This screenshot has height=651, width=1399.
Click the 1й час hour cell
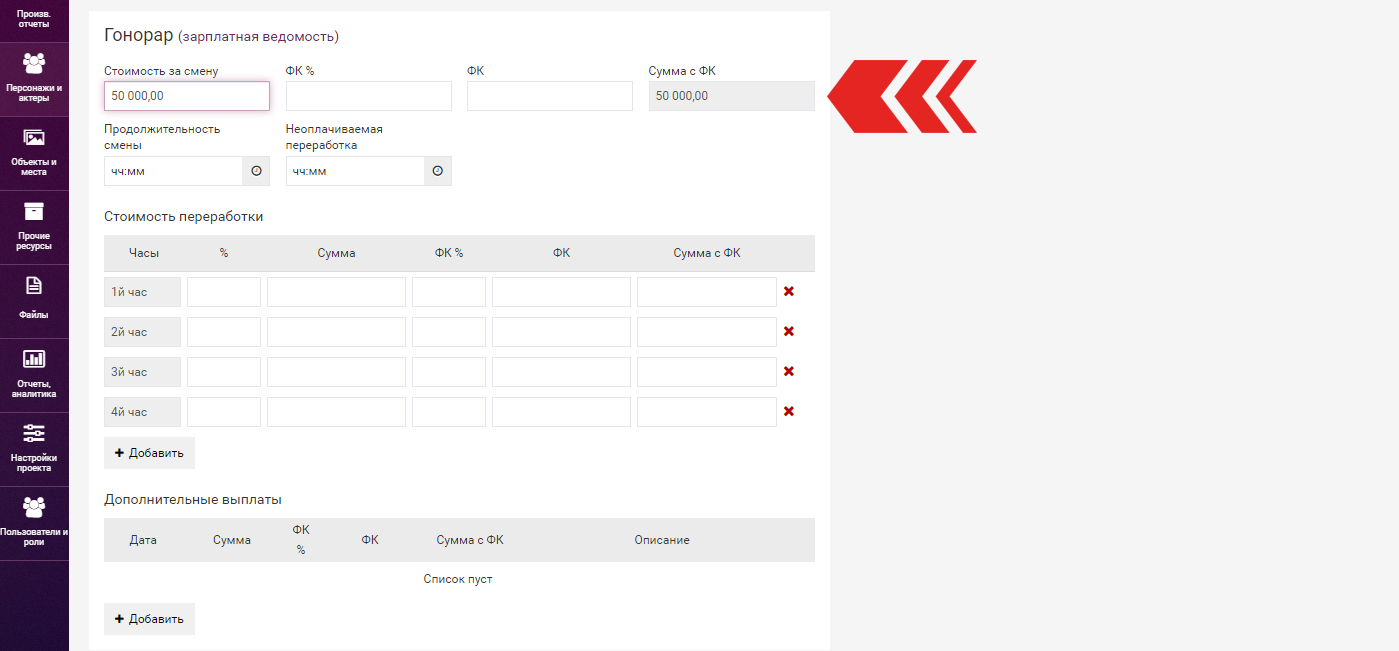pos(142,292)
